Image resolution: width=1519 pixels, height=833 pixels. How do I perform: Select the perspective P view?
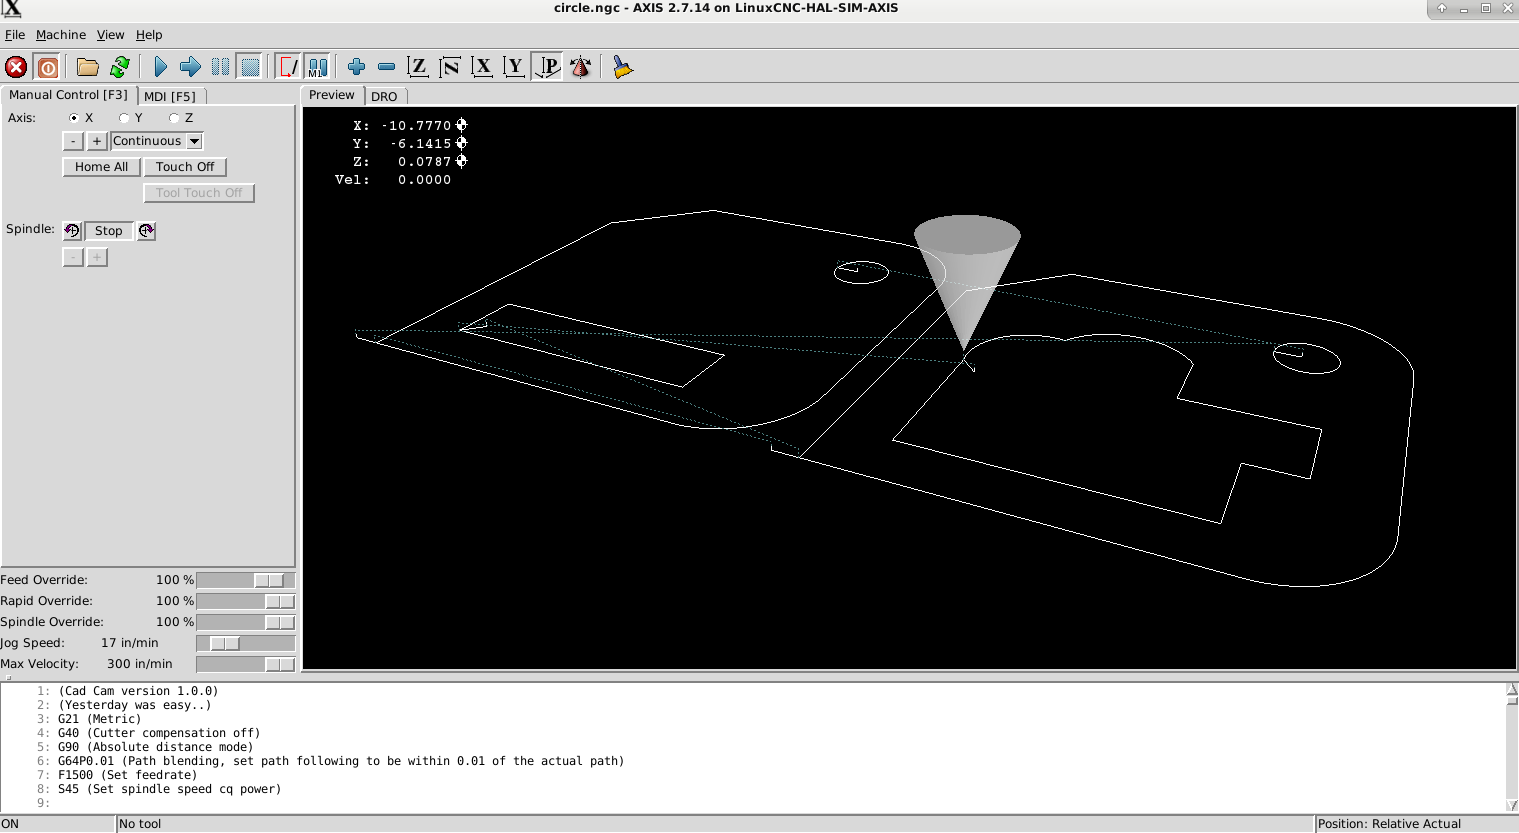[547, 67]
